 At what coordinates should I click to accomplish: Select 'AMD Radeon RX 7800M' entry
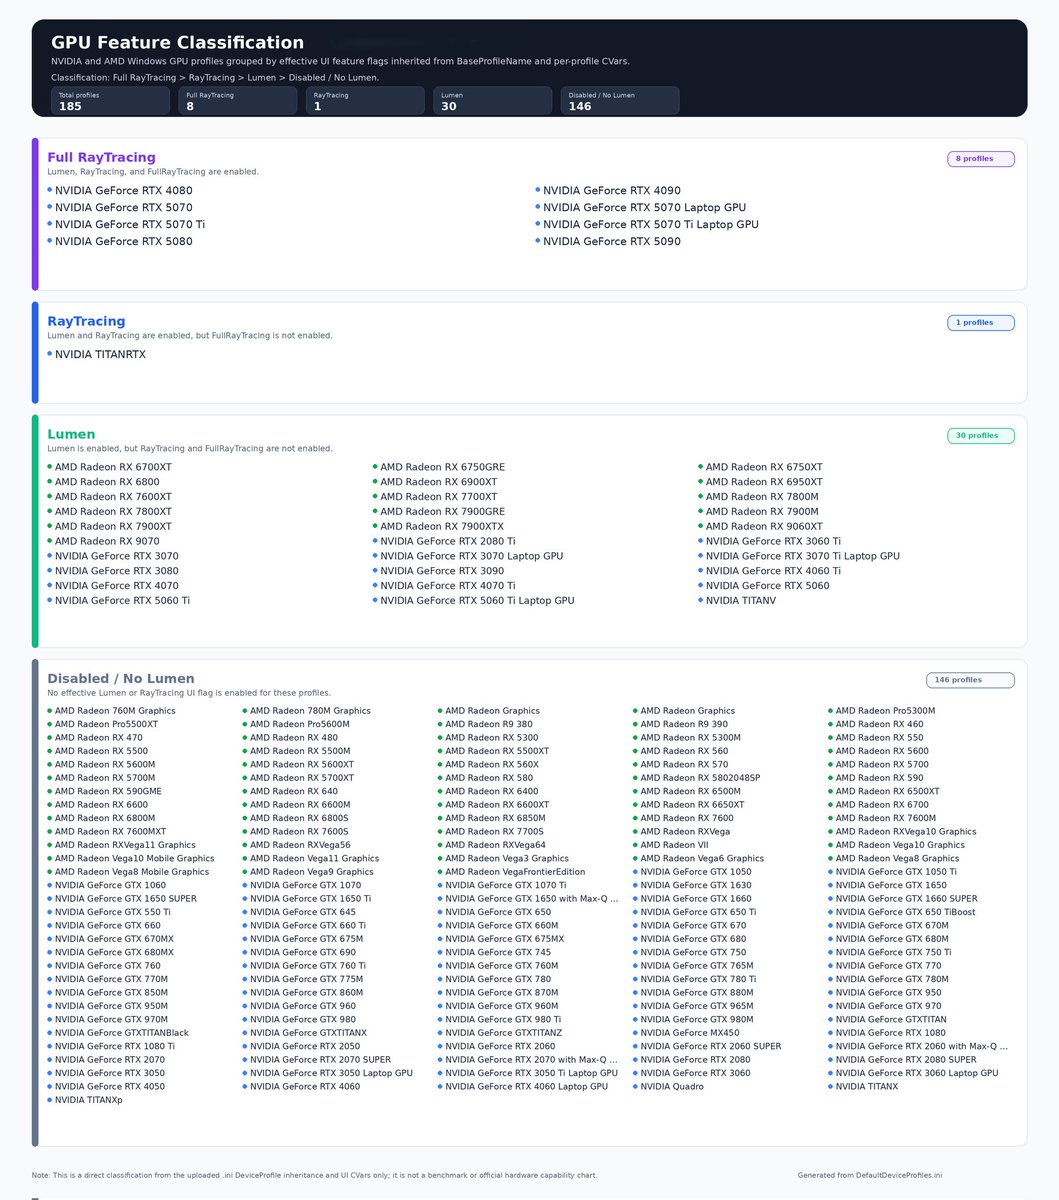pos(758,497)
